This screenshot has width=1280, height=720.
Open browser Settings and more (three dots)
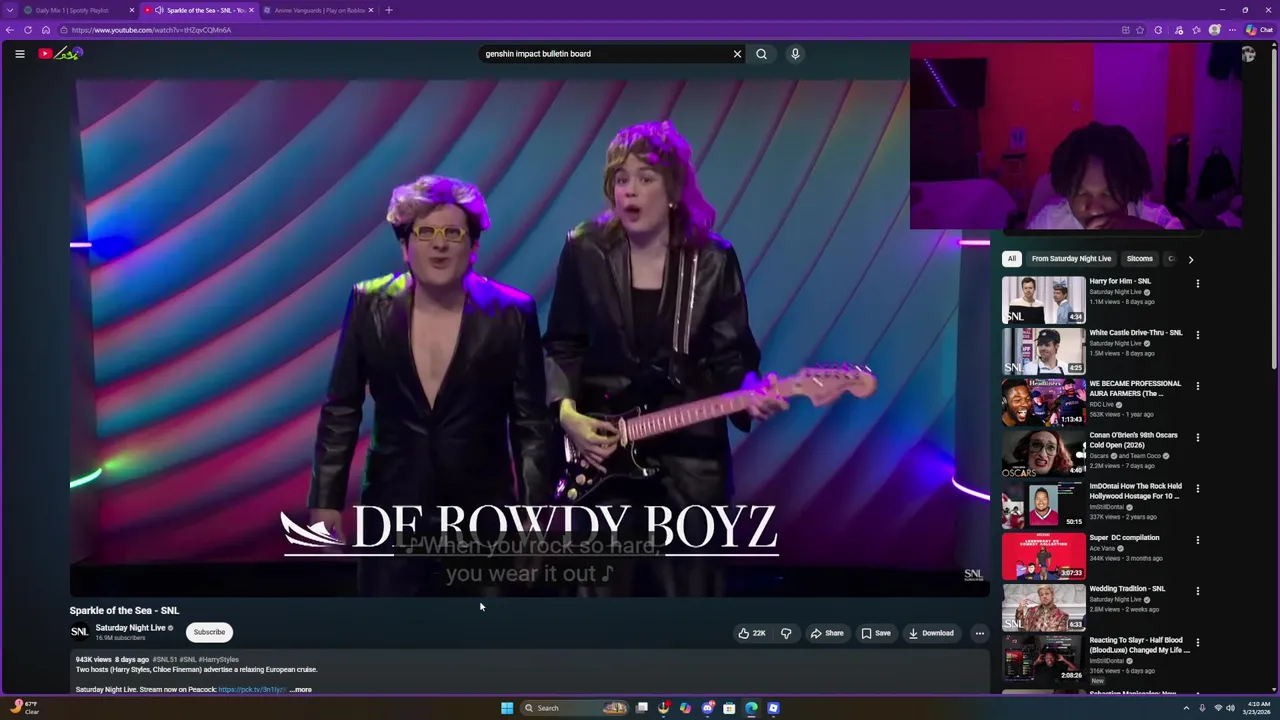(x=1232, y=30)
